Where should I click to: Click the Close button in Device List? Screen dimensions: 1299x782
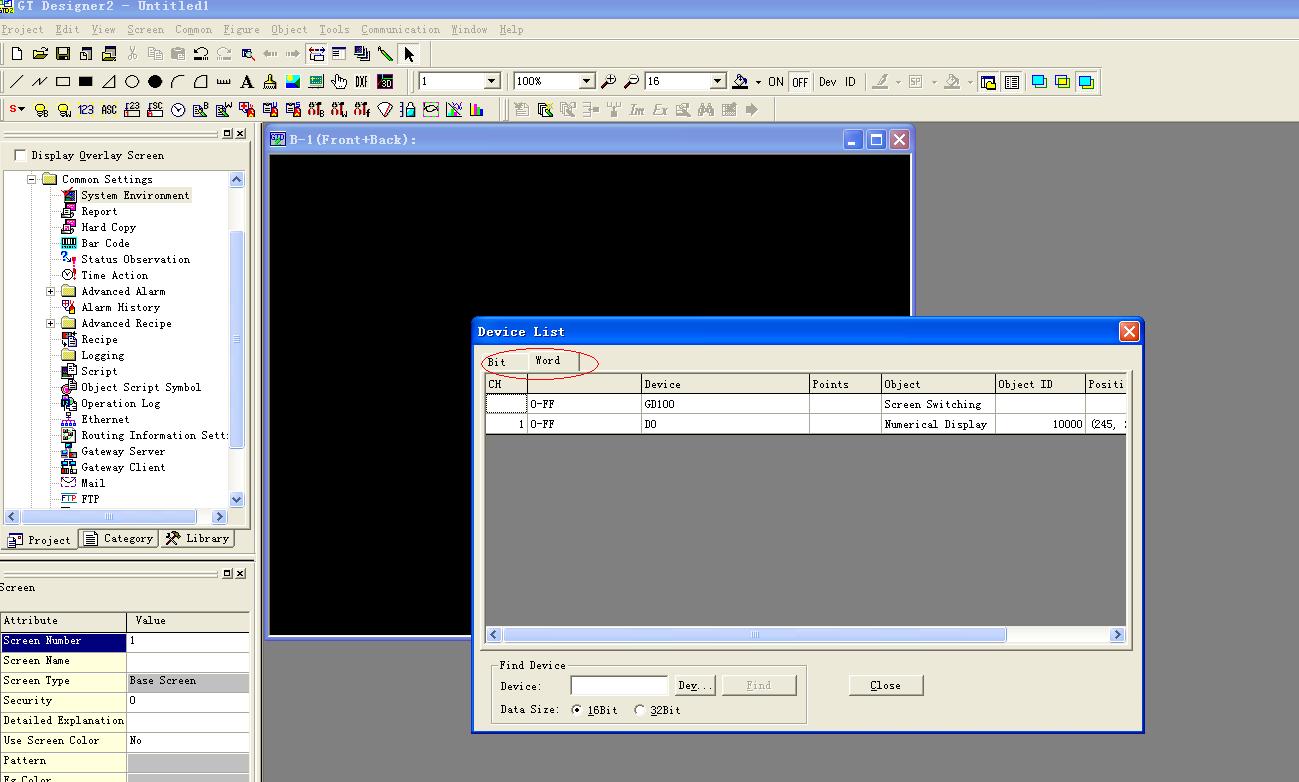coord(885,686)
